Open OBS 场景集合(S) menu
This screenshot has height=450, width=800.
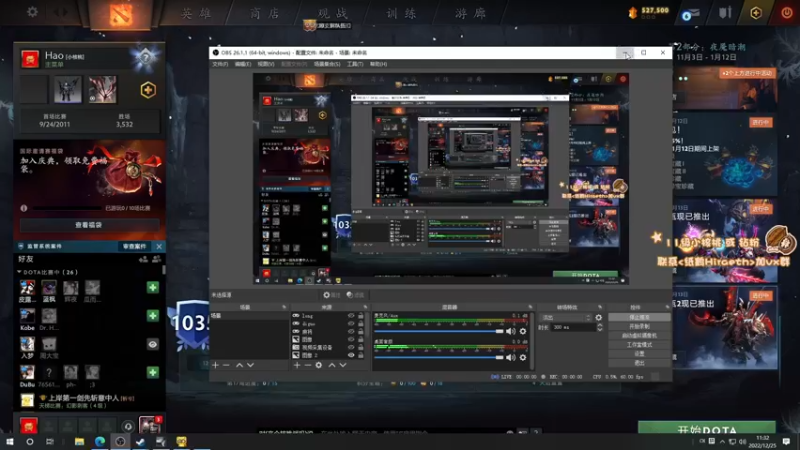tap(327, 64)
